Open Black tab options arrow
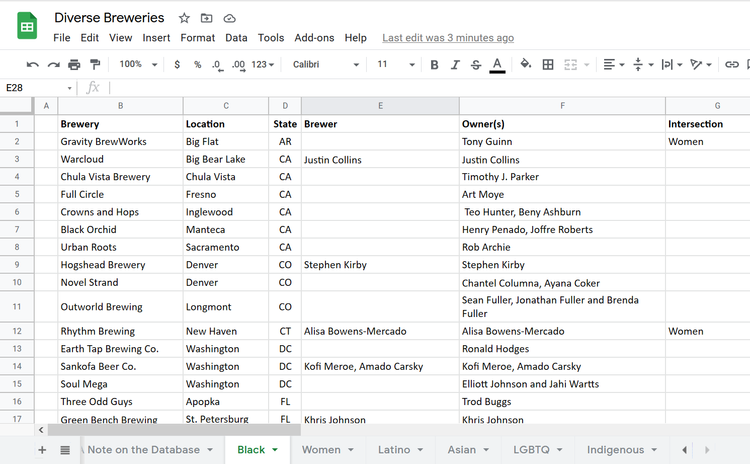The width and height of the screenshot is (750, 464). 275,450
